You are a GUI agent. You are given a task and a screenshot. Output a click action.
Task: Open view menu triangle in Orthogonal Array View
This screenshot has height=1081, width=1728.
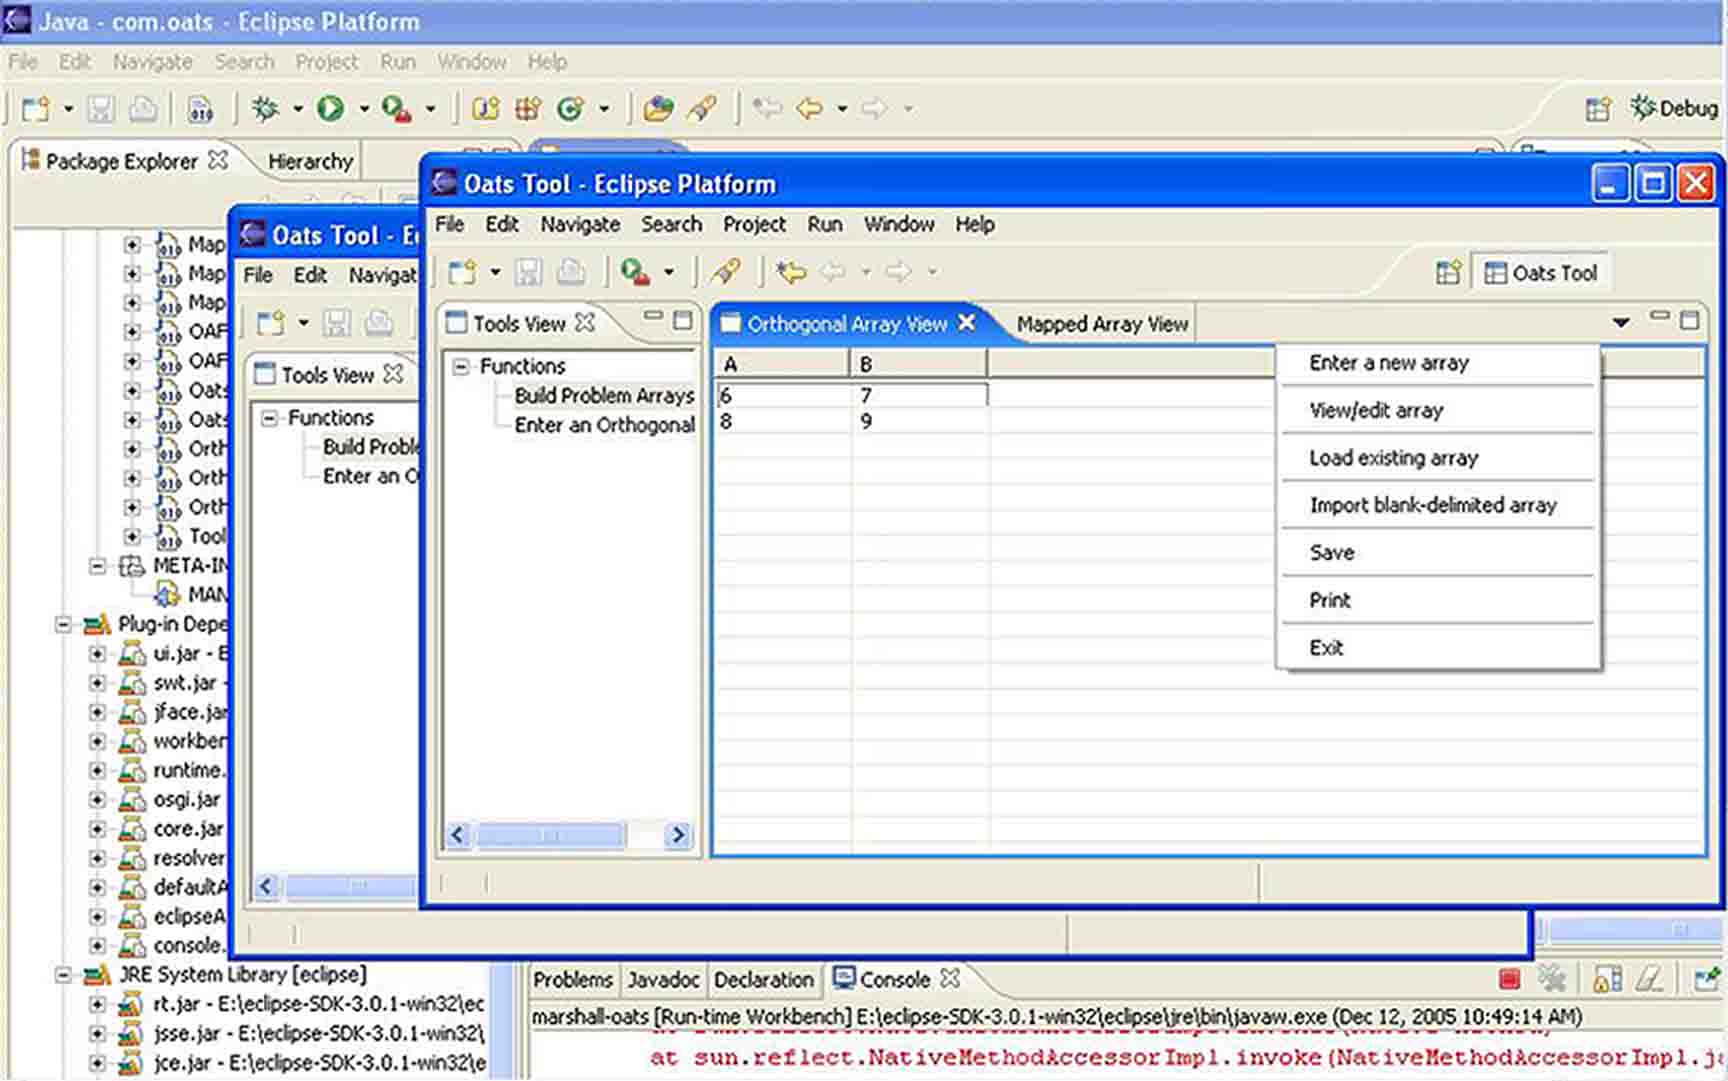[x=1621, y=322]
